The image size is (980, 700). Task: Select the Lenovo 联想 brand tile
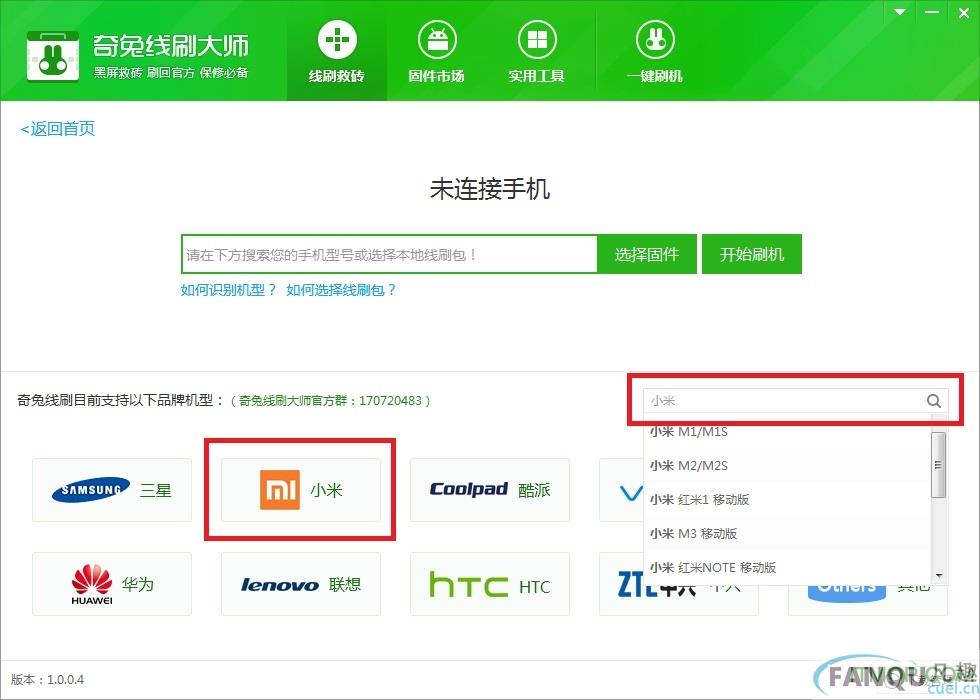301,584
